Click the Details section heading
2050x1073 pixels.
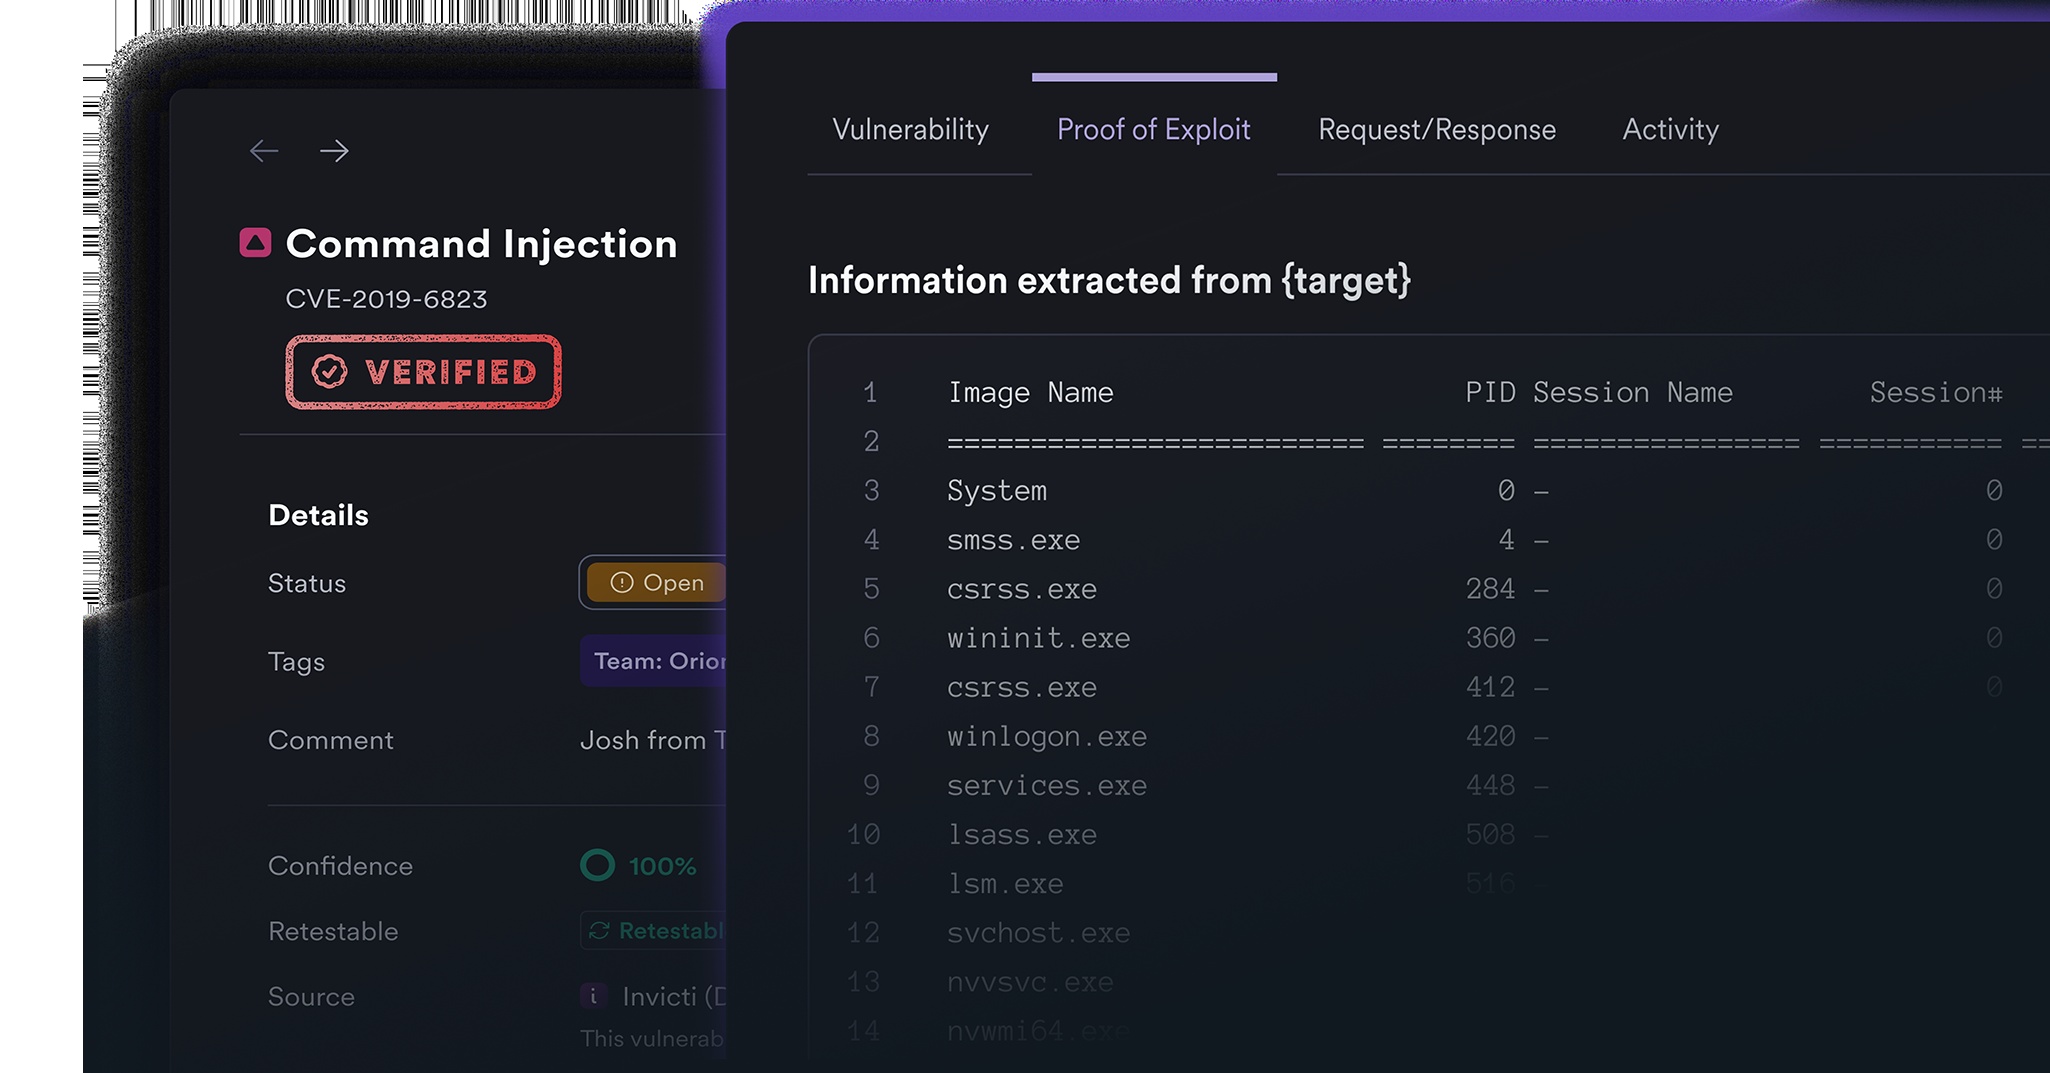(318, 515)
